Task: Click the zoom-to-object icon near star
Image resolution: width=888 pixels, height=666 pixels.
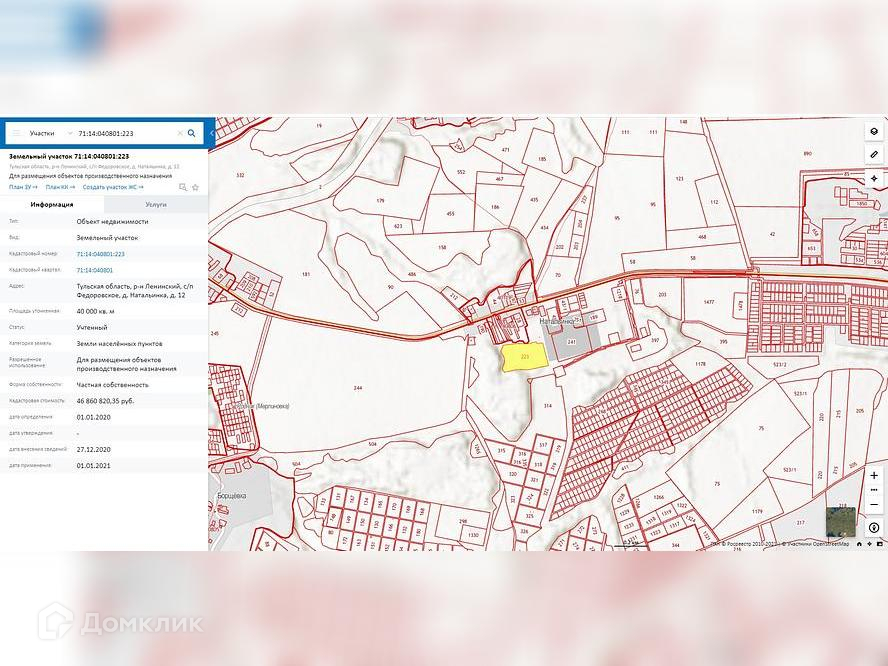Action: 183,187
